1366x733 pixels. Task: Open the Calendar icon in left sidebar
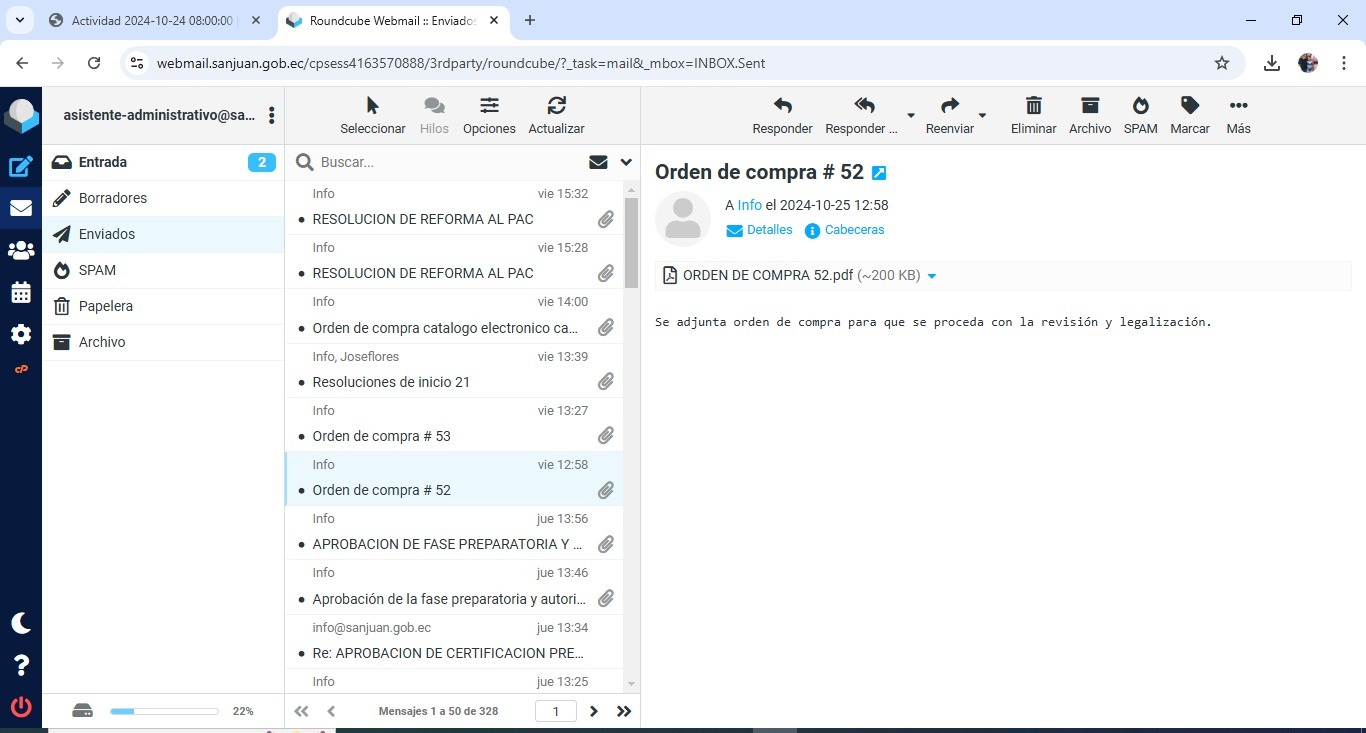[21, 293]
